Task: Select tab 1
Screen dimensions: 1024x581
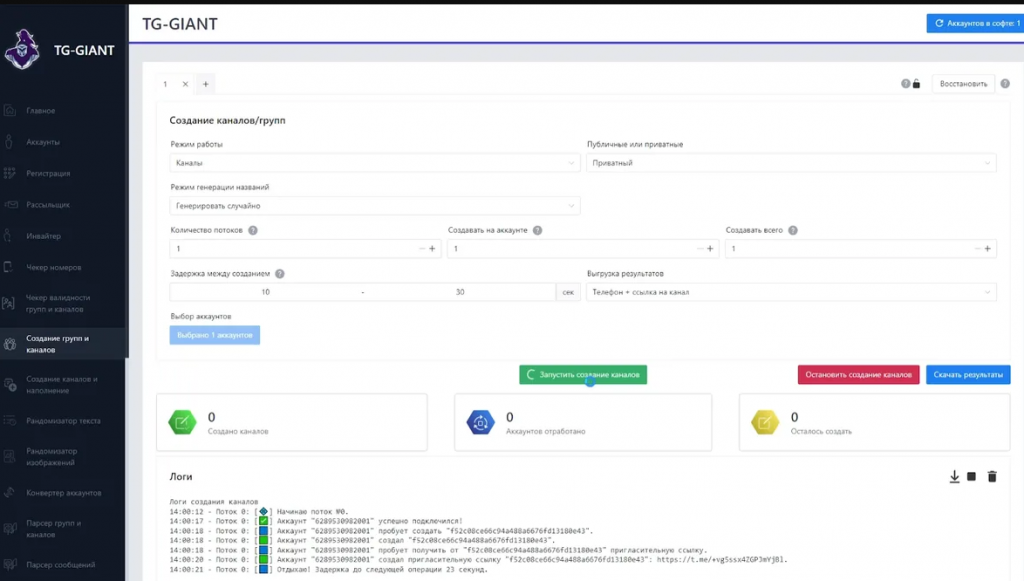Action: pos(165,84)
